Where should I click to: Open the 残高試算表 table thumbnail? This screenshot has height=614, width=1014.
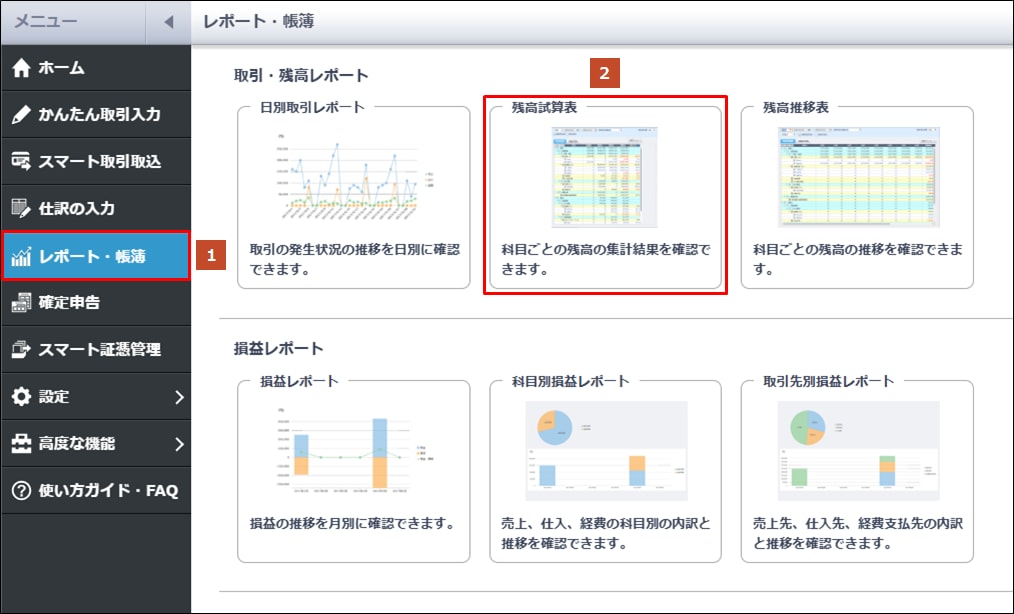(x=604, y=177)
